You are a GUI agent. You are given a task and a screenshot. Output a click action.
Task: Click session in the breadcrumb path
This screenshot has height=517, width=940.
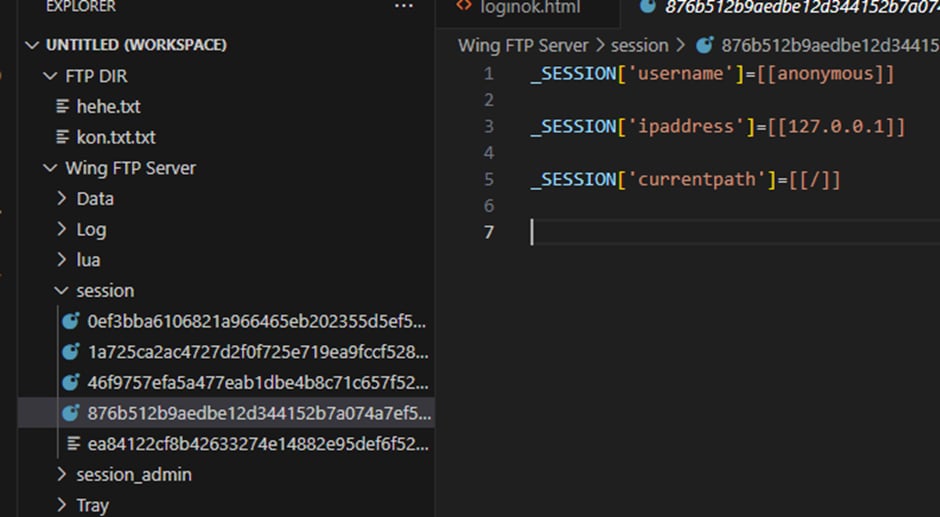[x=639, y=45]
